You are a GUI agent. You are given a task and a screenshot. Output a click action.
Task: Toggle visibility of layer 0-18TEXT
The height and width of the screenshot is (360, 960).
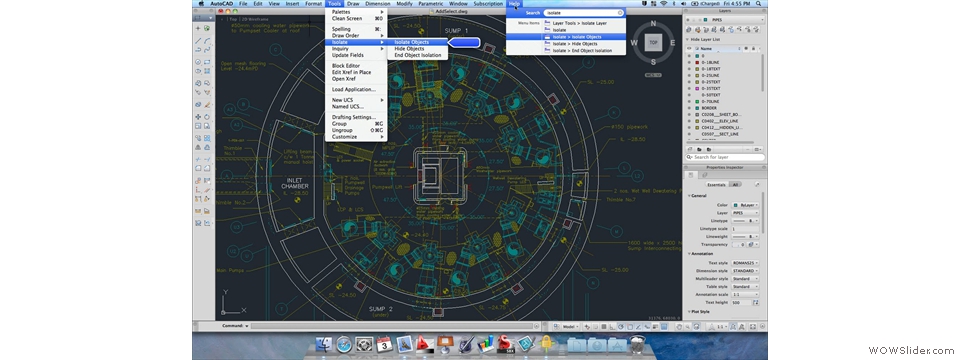coord(689,69)
